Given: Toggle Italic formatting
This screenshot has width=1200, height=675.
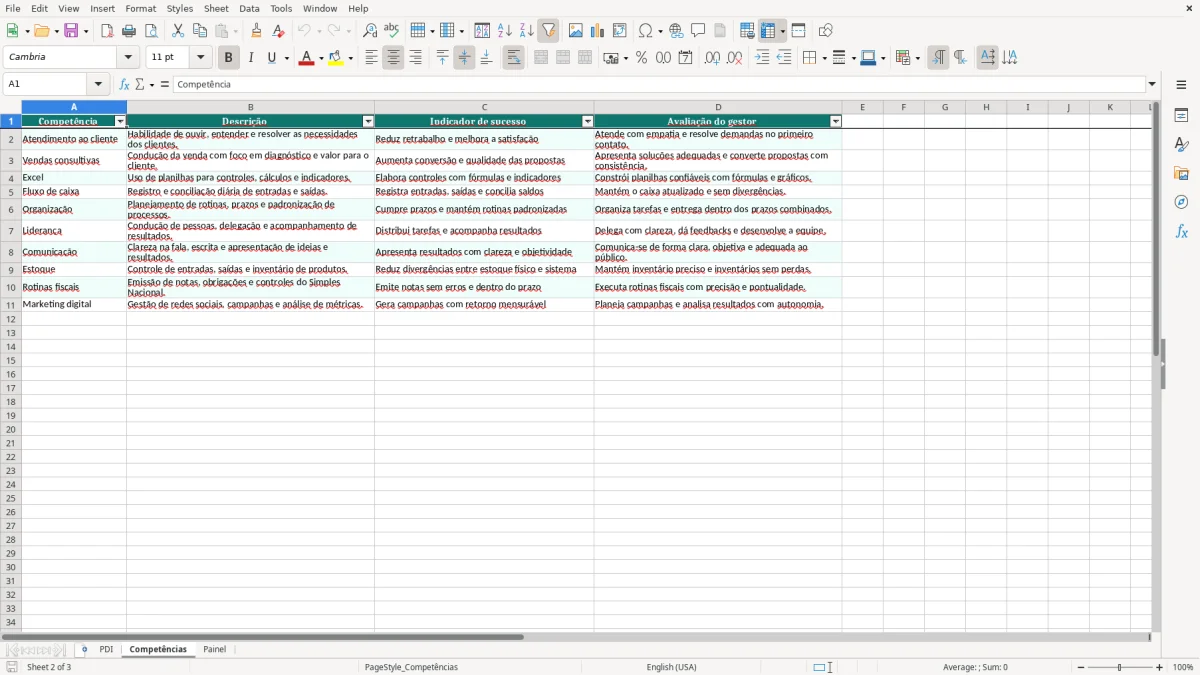Looking at the screenshot, I should (250, 58).
